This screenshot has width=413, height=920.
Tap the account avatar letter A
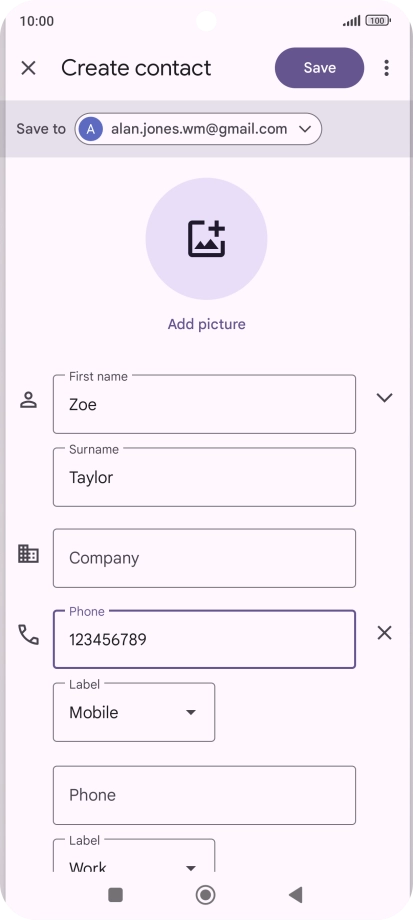pos(90,129)
